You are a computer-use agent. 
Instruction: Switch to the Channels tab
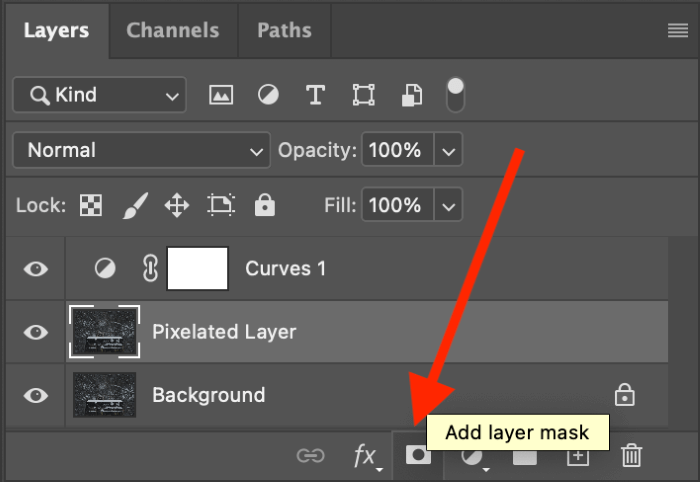pos(172,30)
